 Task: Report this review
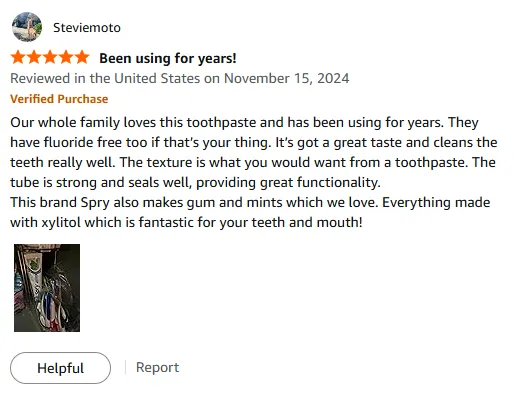[x=157, y=367]
